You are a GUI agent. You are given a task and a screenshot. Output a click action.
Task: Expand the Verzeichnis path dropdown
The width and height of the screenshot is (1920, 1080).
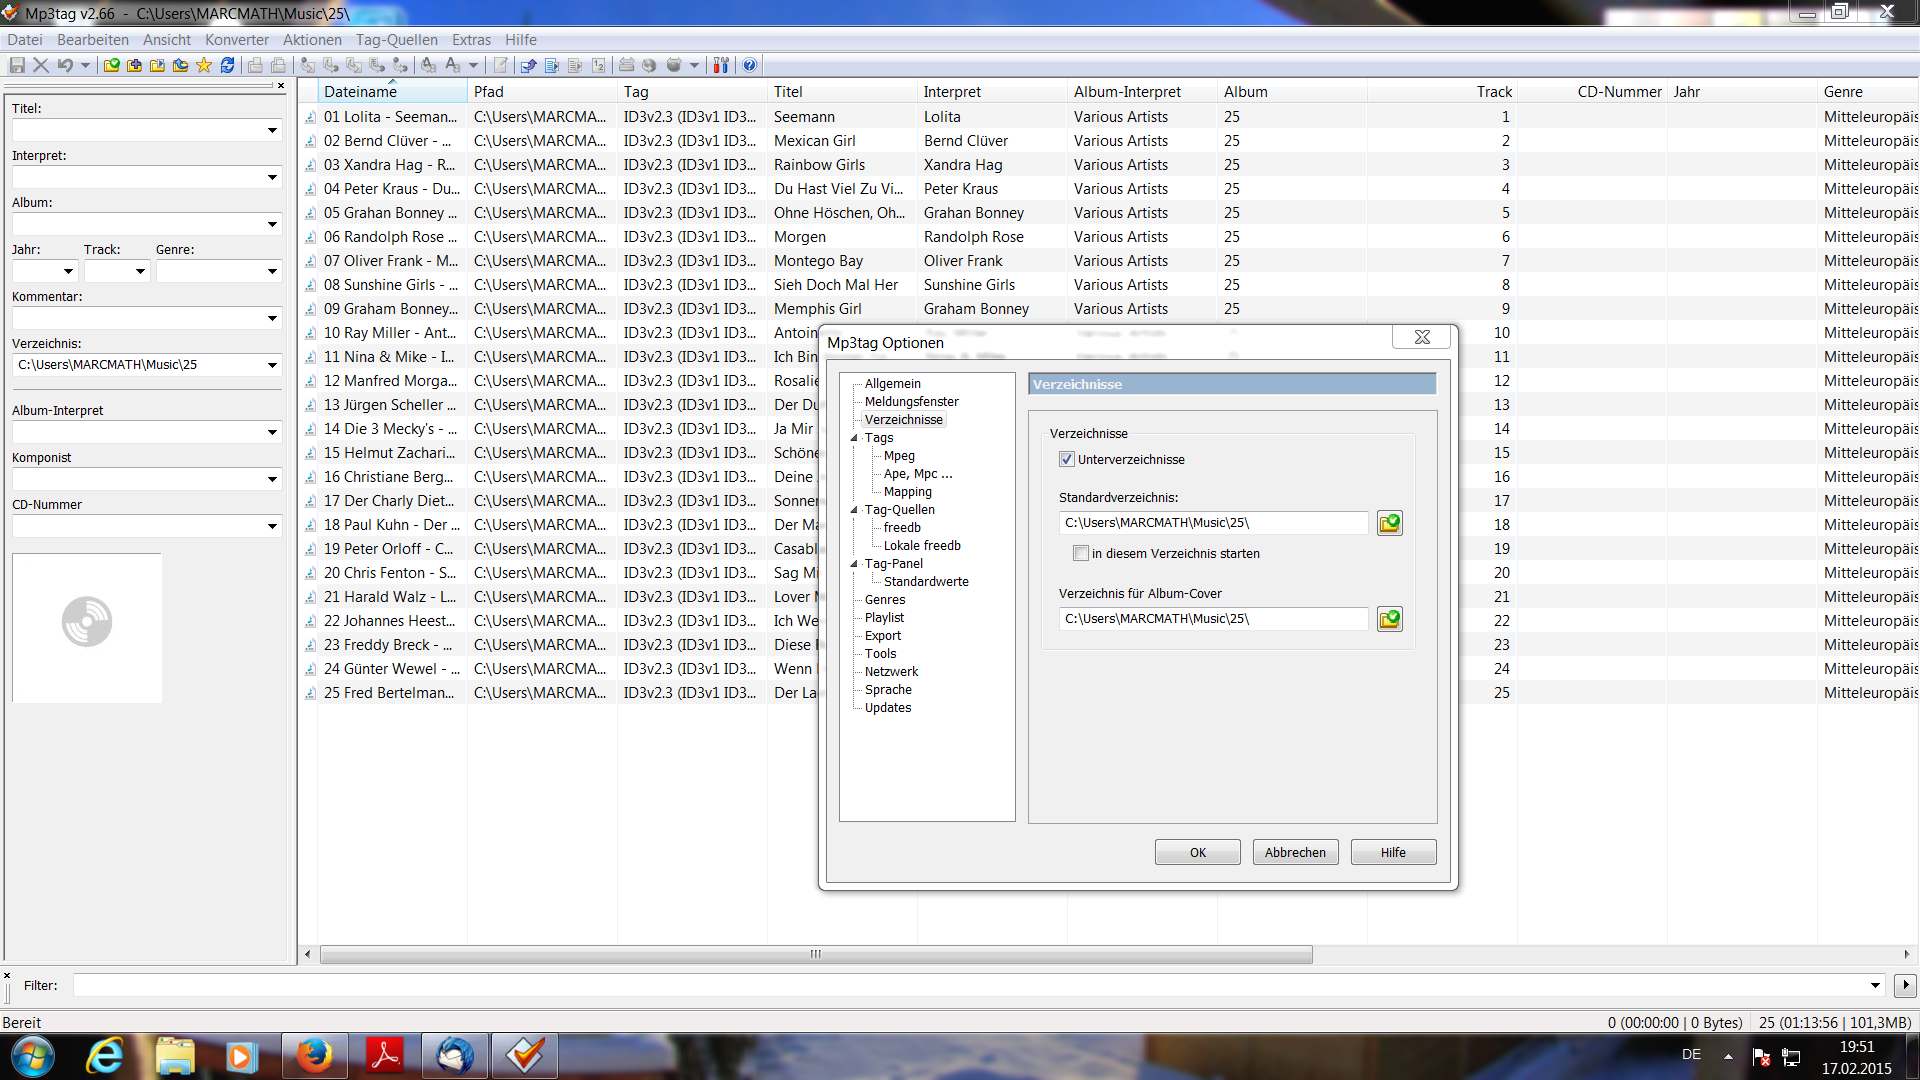tap(272, 365)
